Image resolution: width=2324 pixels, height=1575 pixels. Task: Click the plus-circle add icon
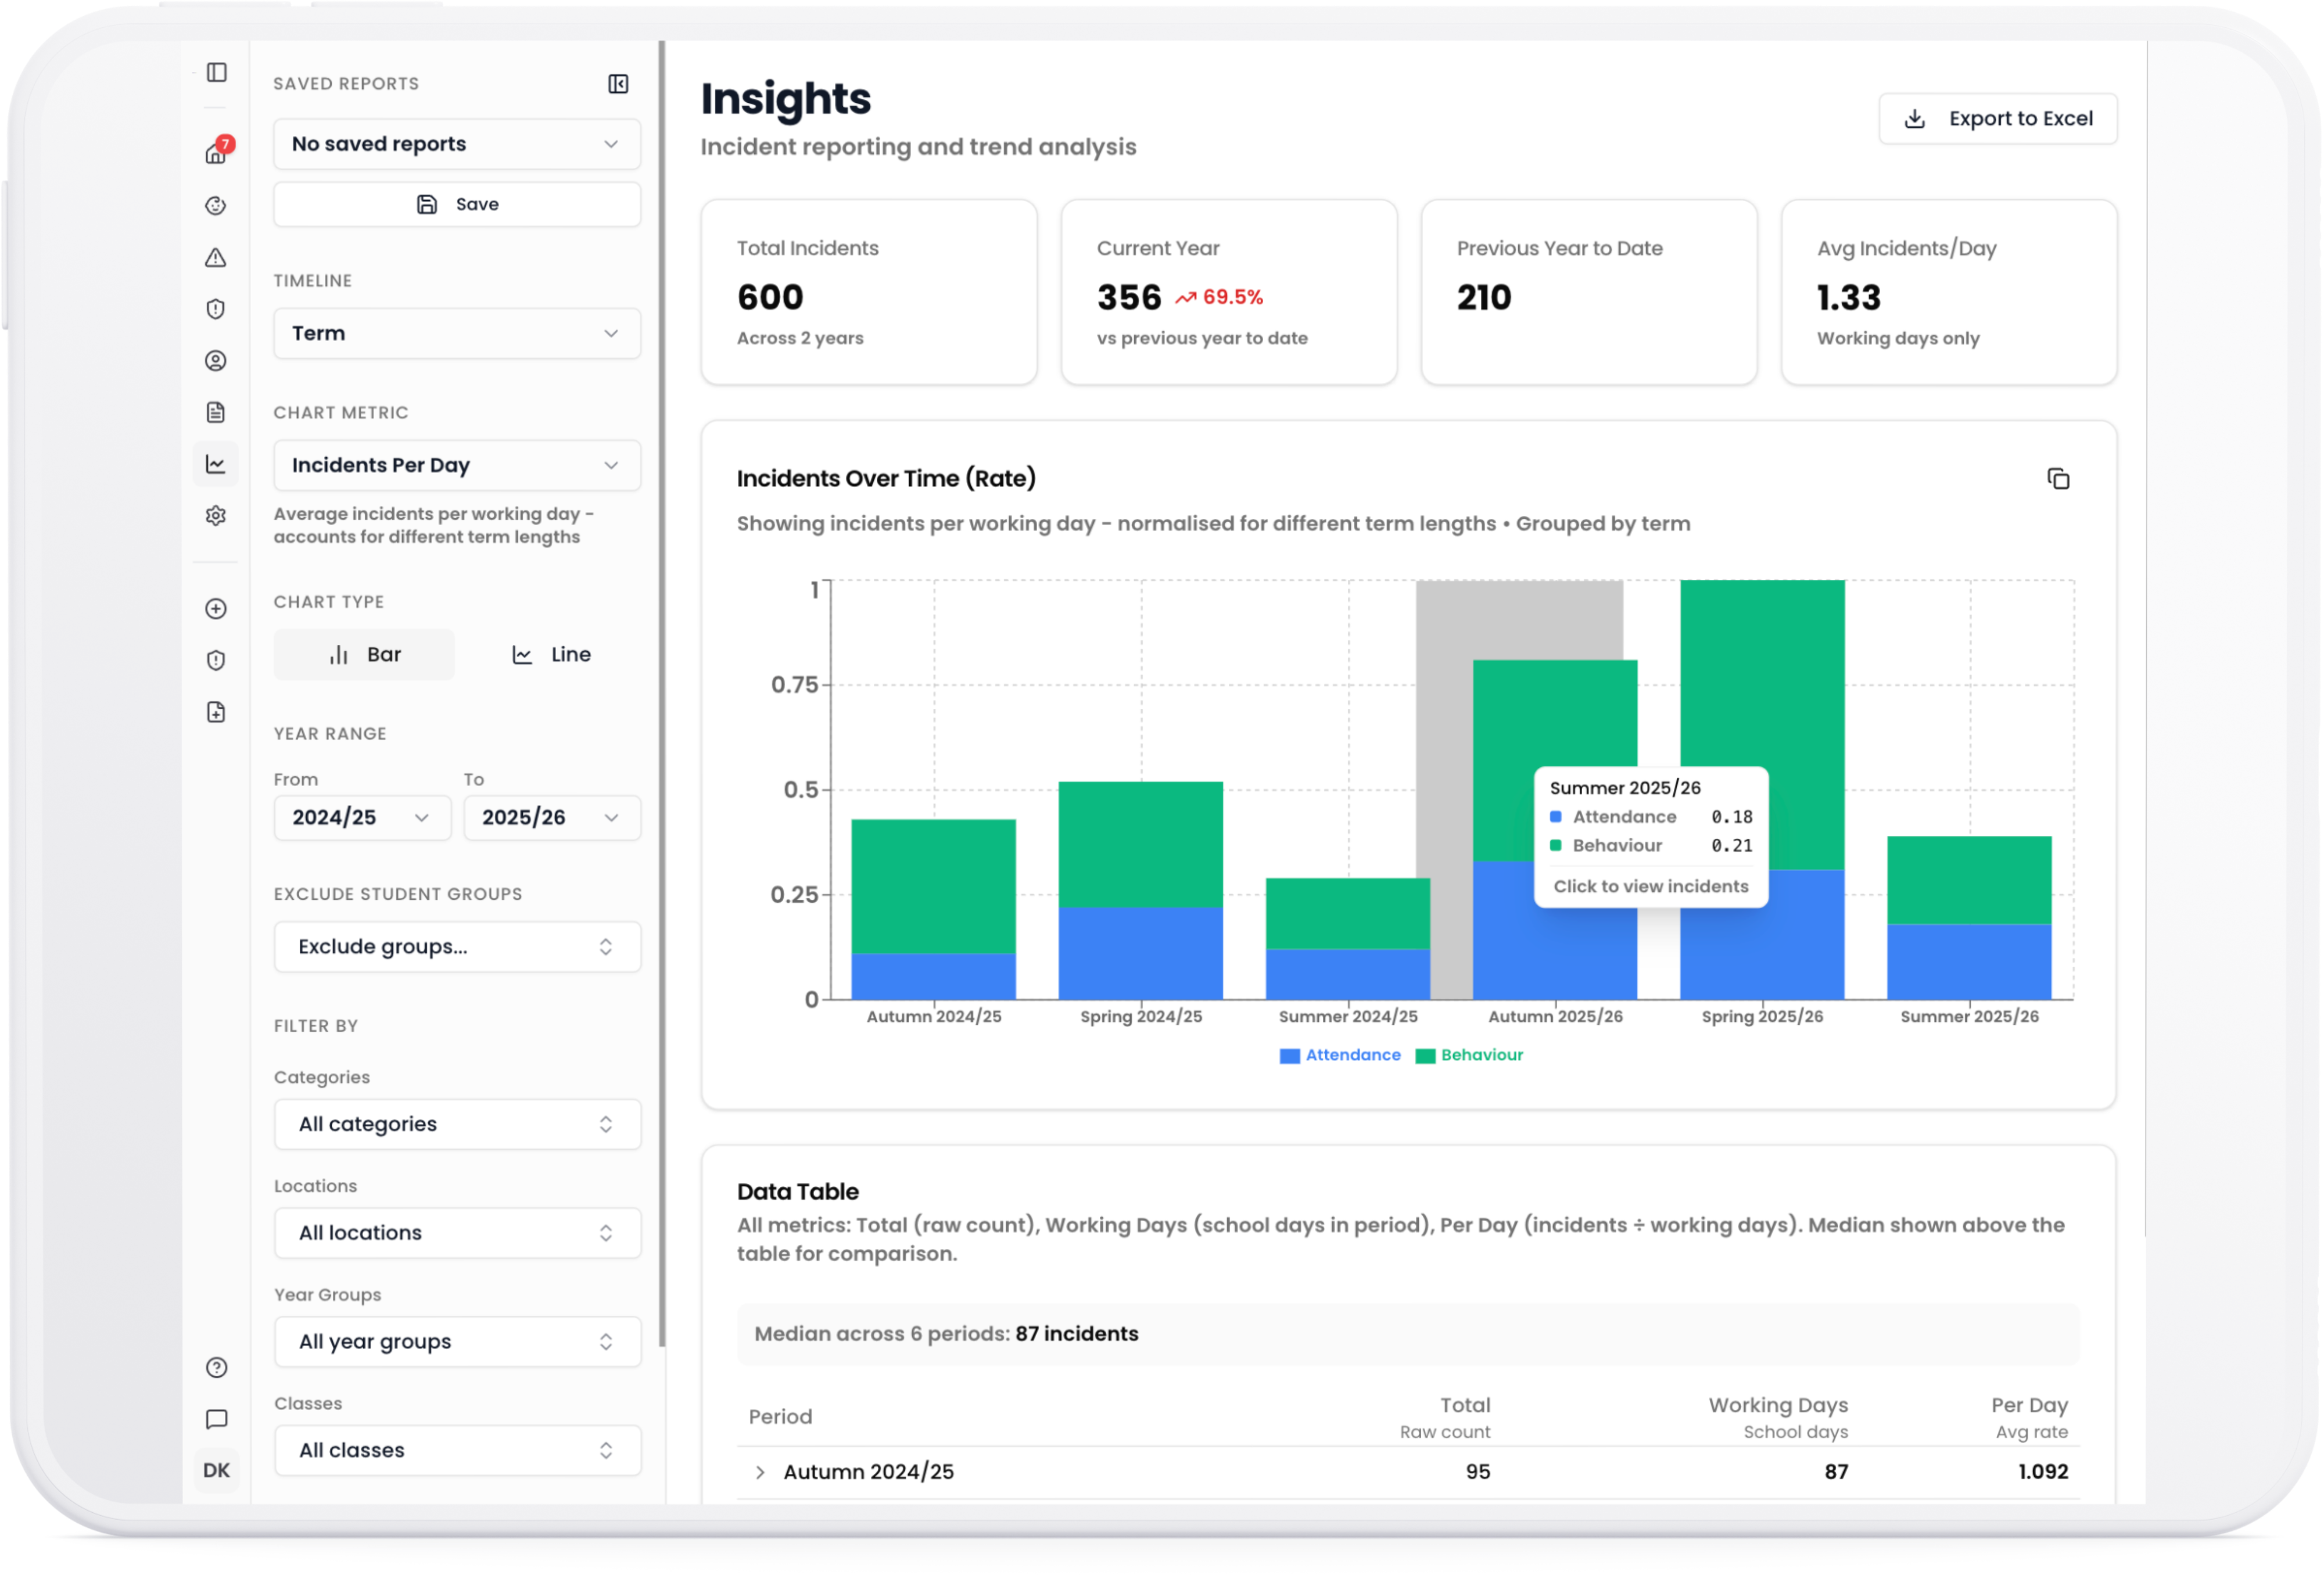click(x=216, y=609)
